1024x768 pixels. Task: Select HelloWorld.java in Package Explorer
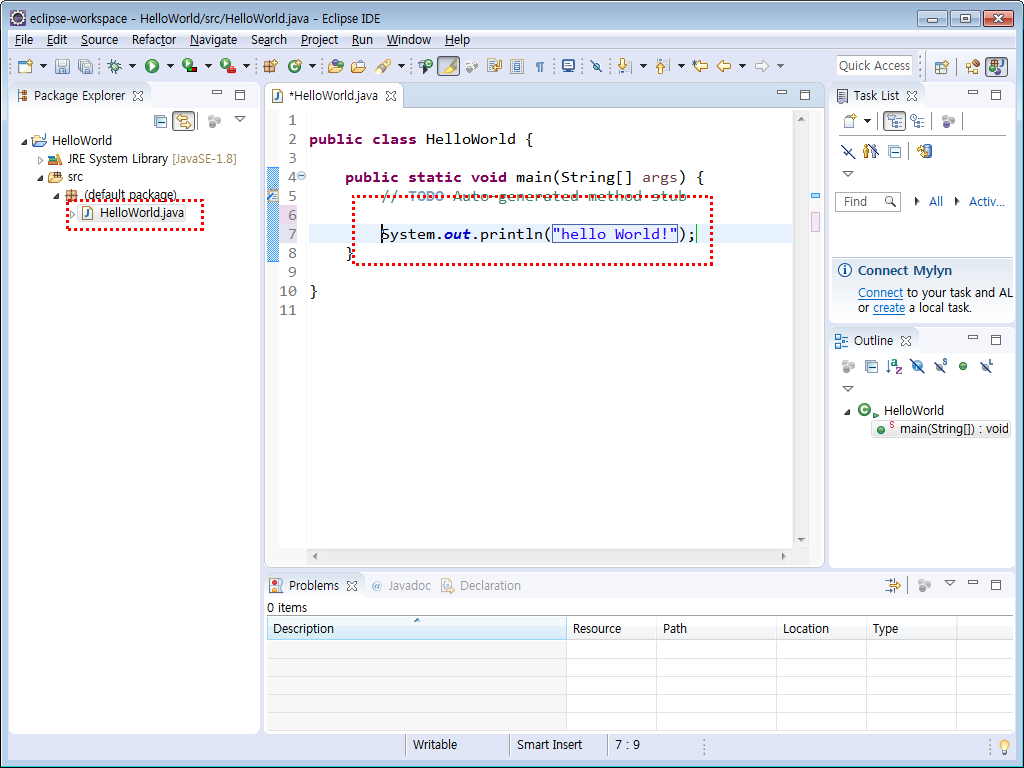142,213
